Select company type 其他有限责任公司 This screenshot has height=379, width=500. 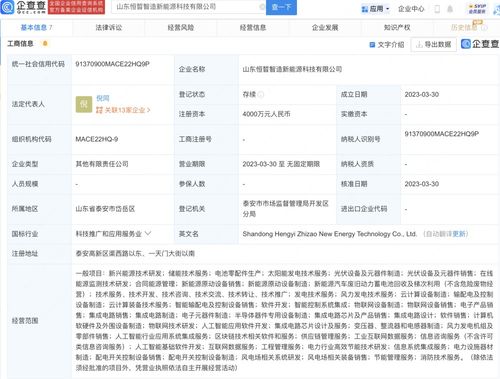[x=102, y=164]
